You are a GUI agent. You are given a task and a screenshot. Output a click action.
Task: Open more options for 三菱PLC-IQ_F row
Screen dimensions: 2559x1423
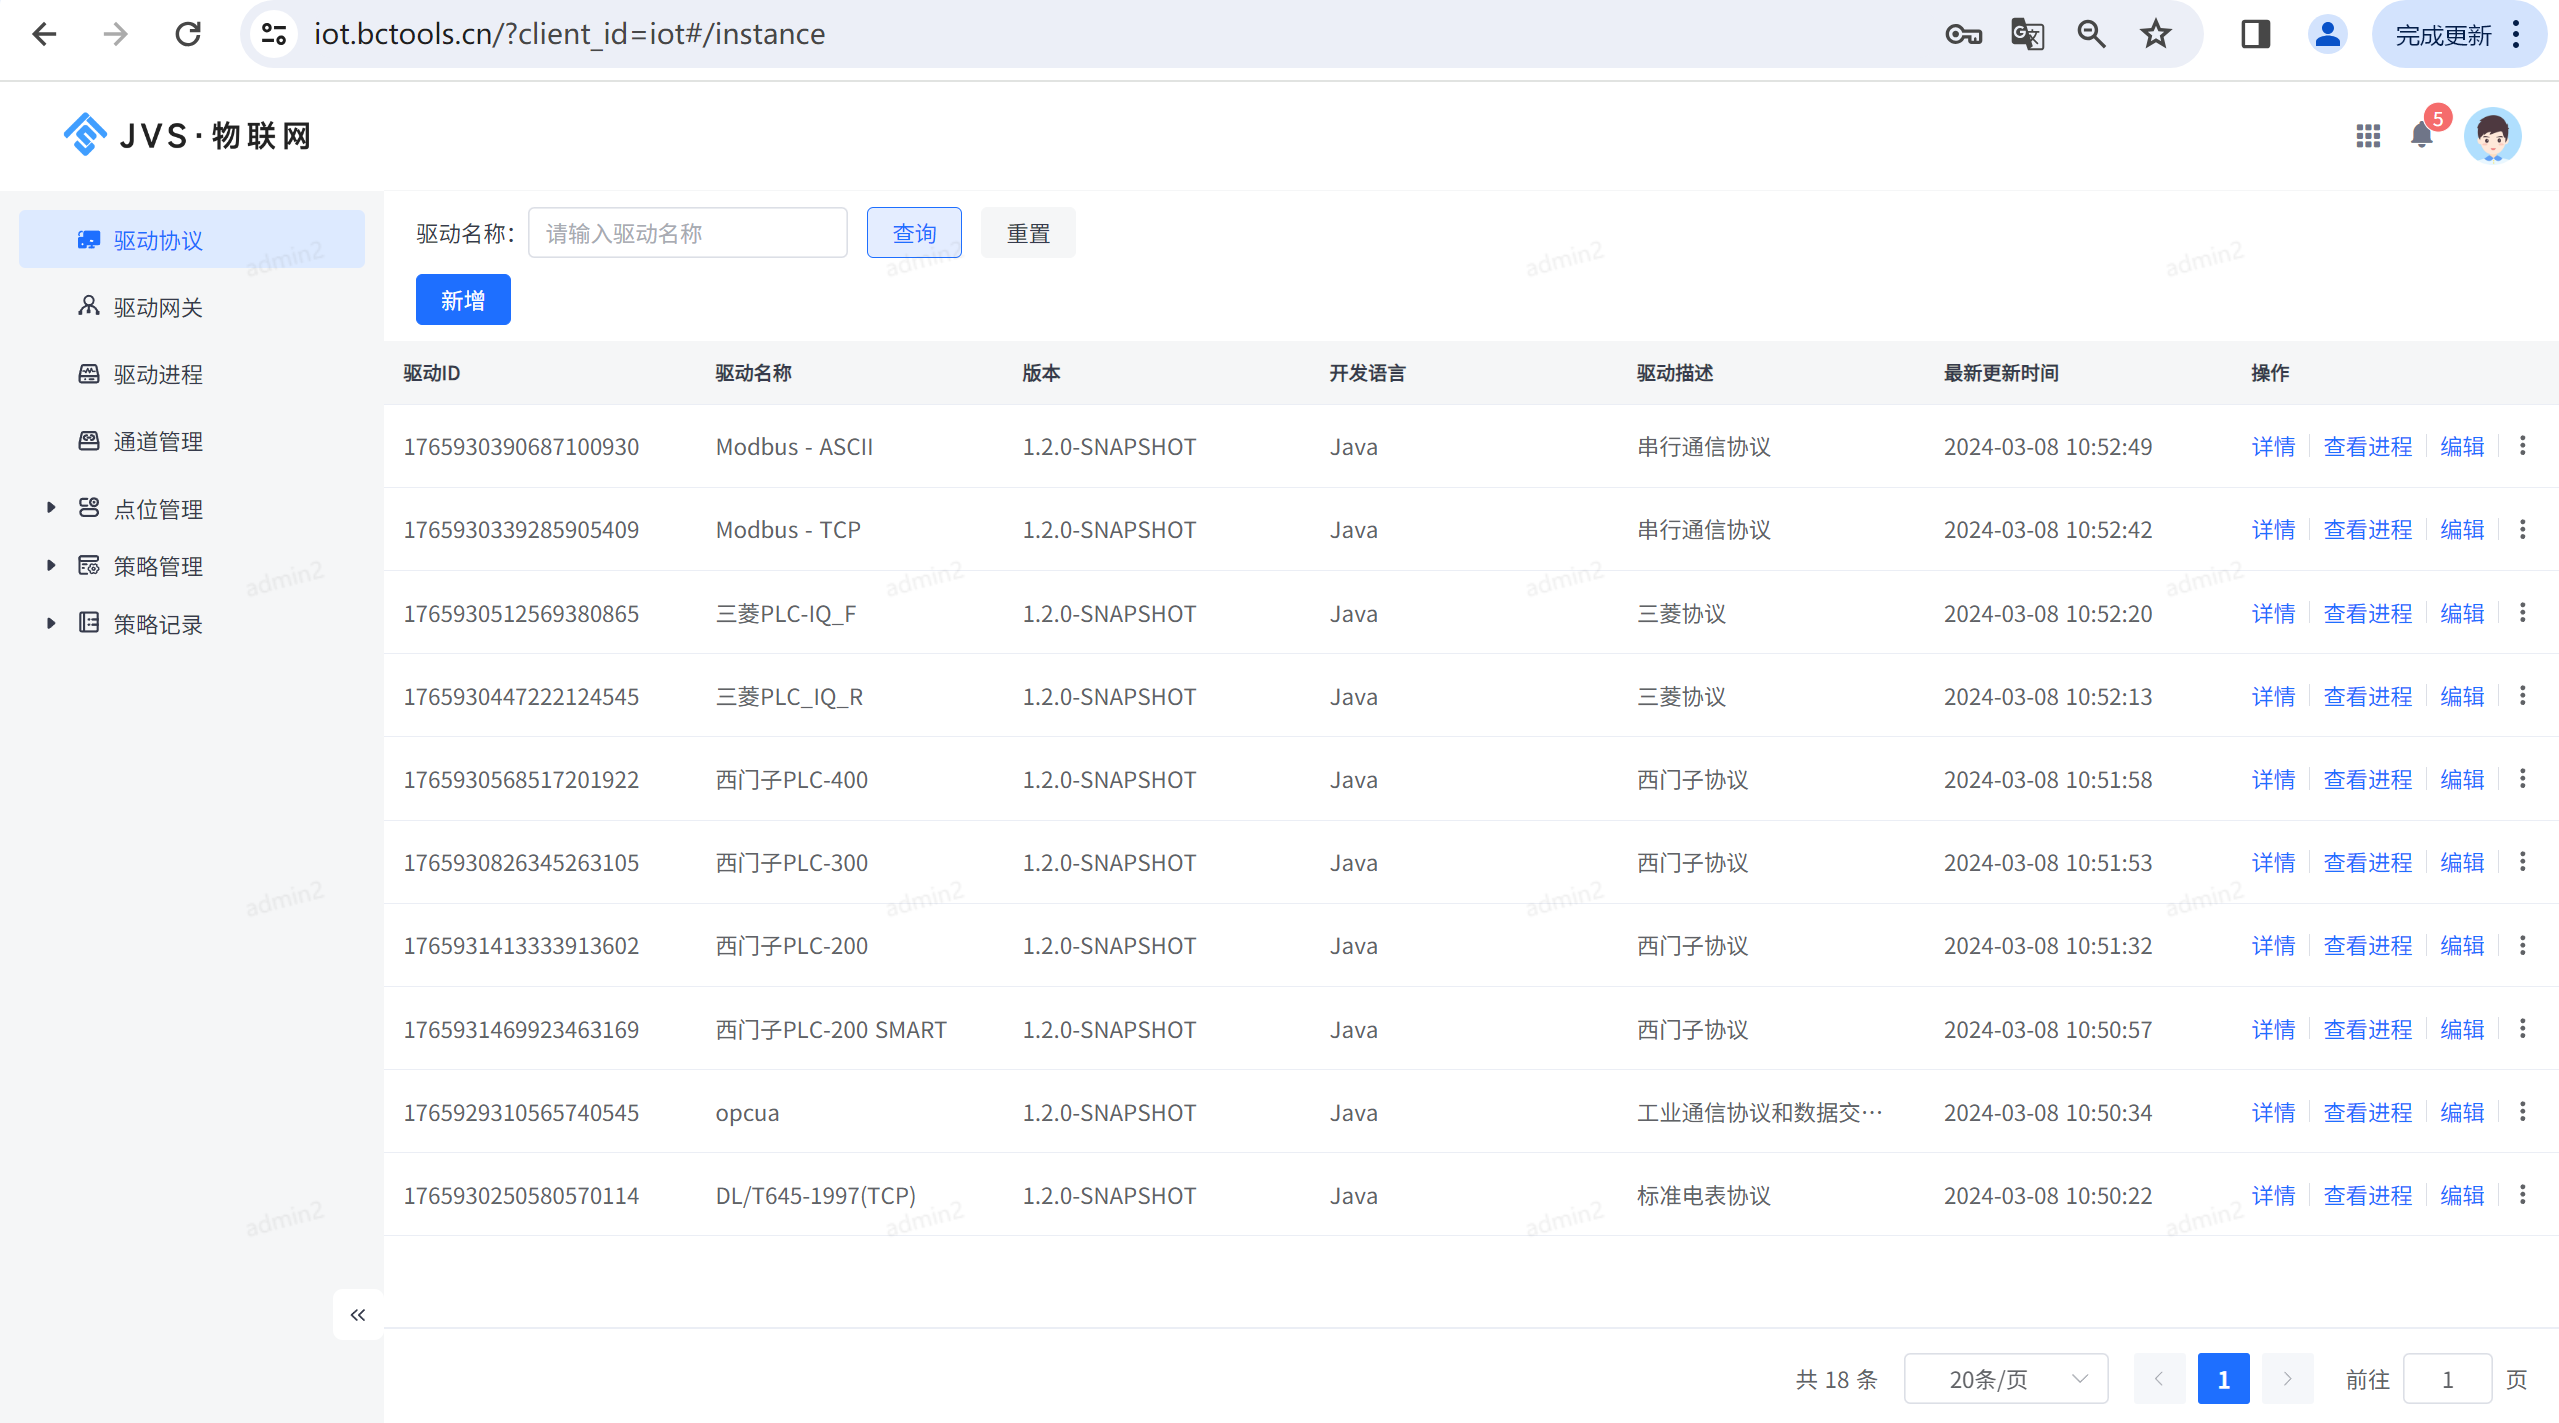(2523, 613)
